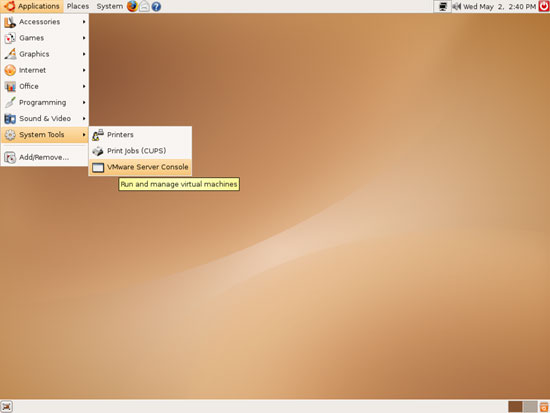The image size is (550, 413).
Task: Click the show desktop icon in the bottom panel
Action: coord(6,407)
